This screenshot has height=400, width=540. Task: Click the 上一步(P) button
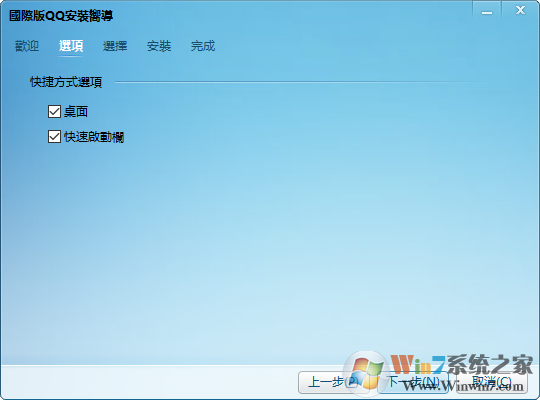[333, 382]
